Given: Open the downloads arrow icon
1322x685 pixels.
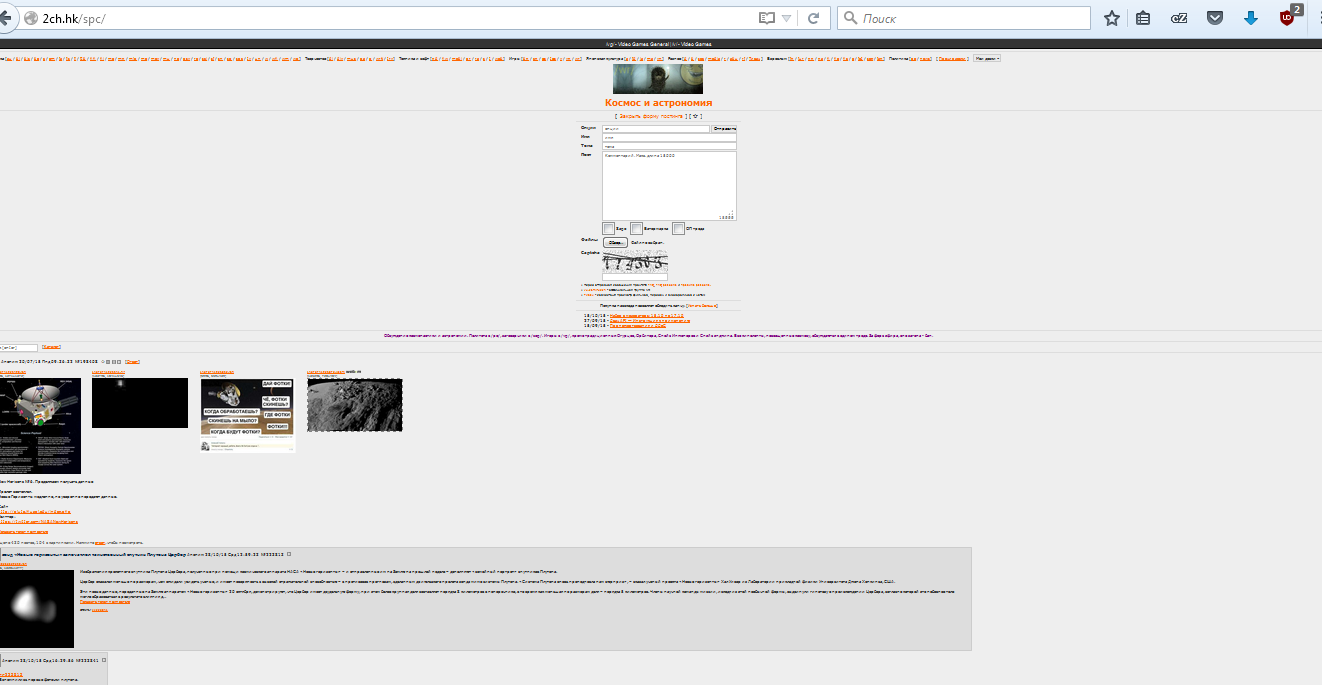Looking at the screenshot, I should click(x=1250, y=18).
